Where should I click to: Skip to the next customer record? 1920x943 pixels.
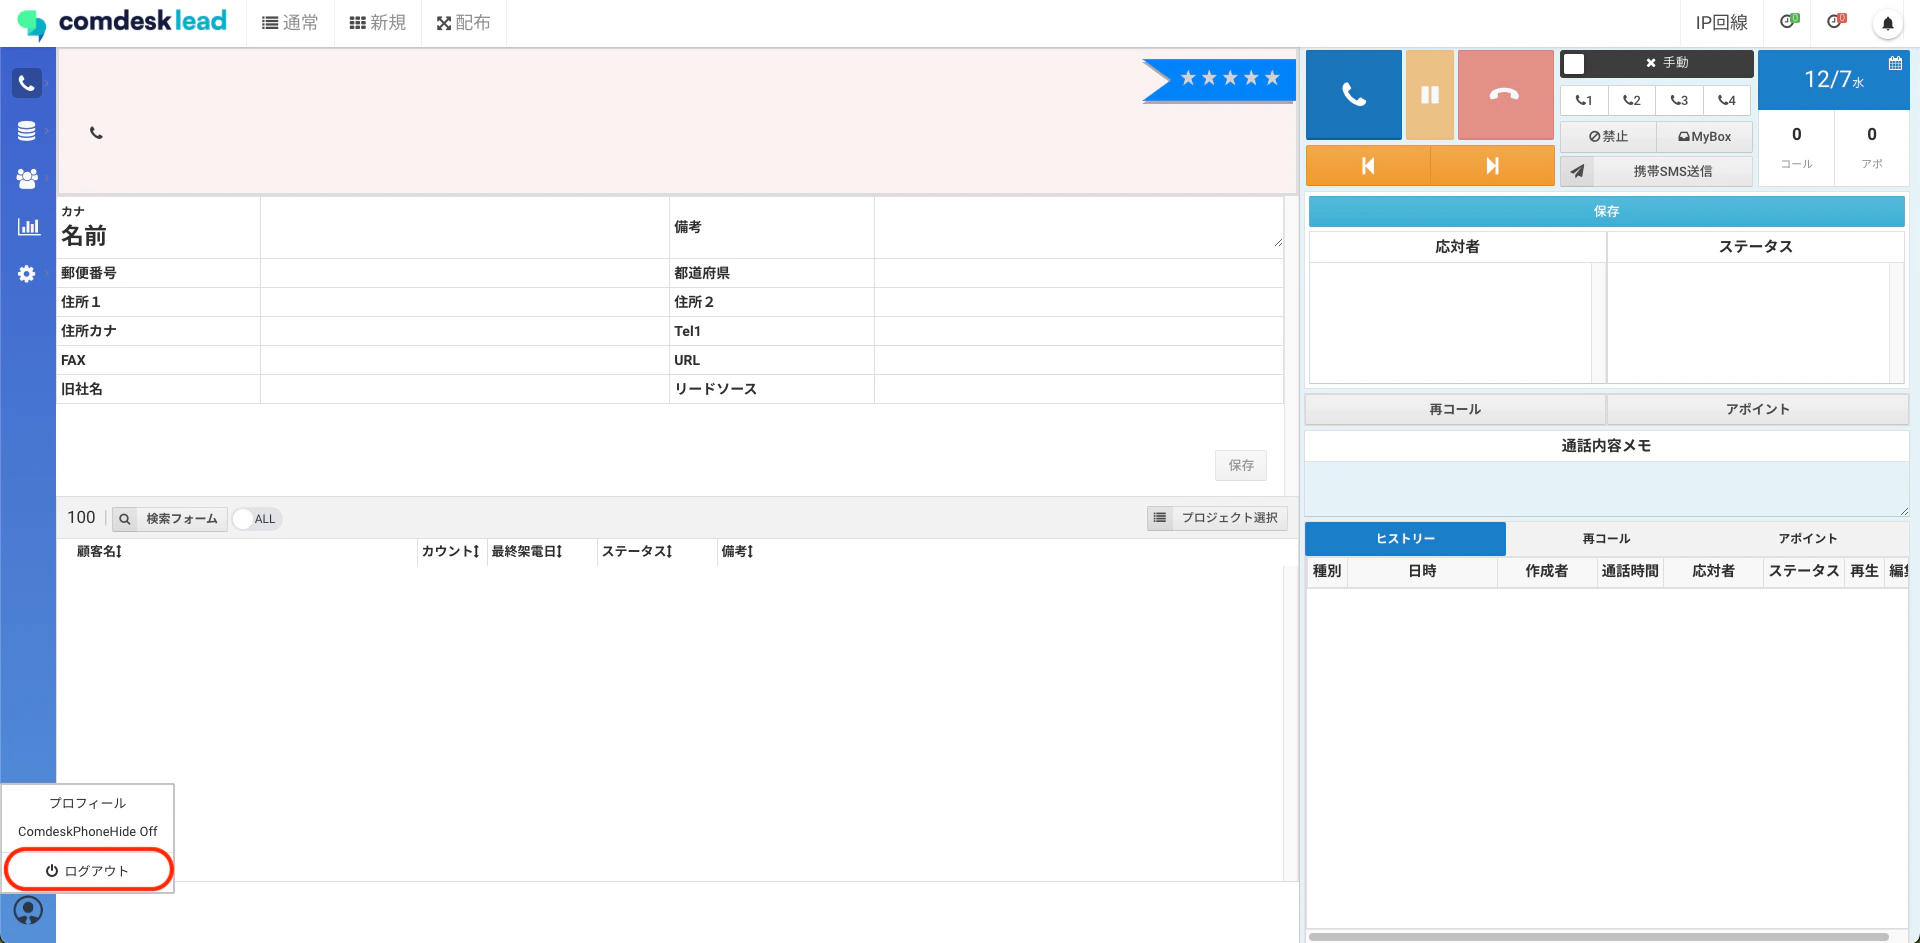1493,166
